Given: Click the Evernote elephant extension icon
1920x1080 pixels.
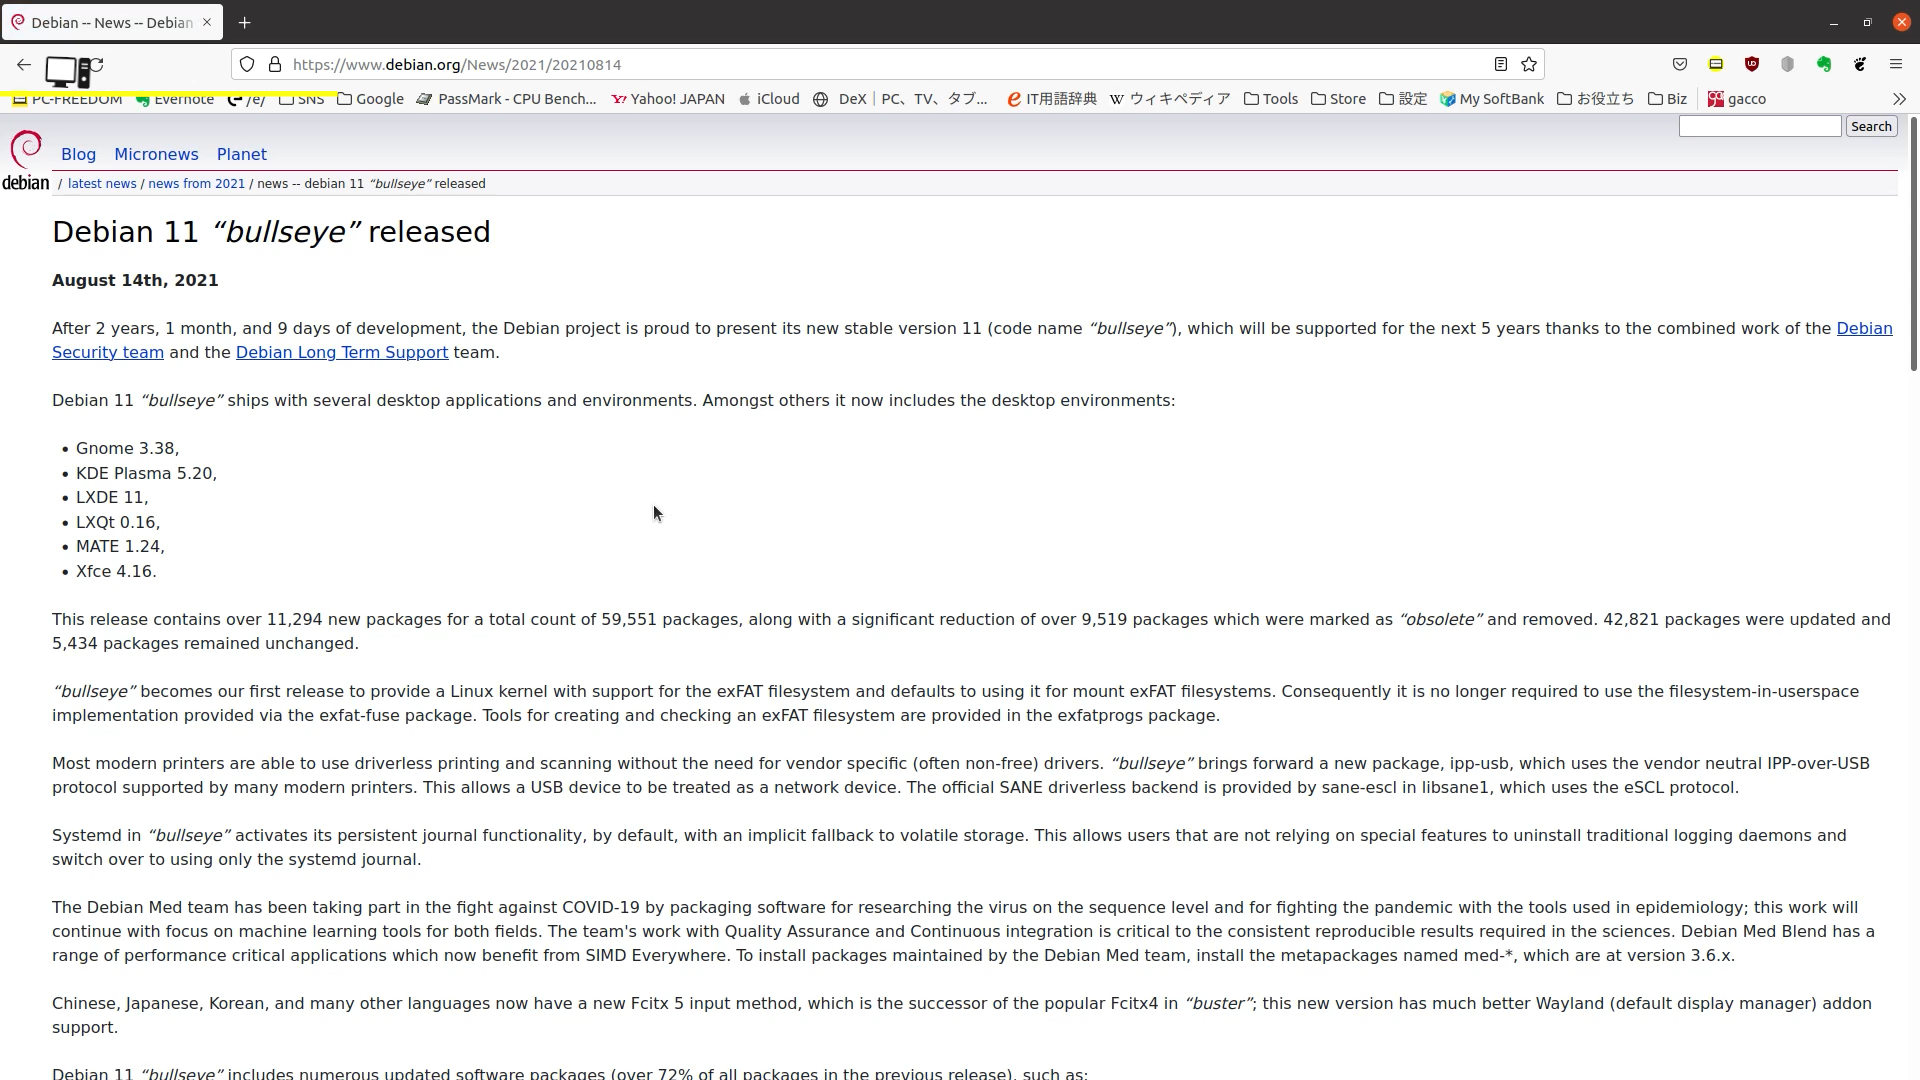Looking at the screenshot, I should [1824, 65].
